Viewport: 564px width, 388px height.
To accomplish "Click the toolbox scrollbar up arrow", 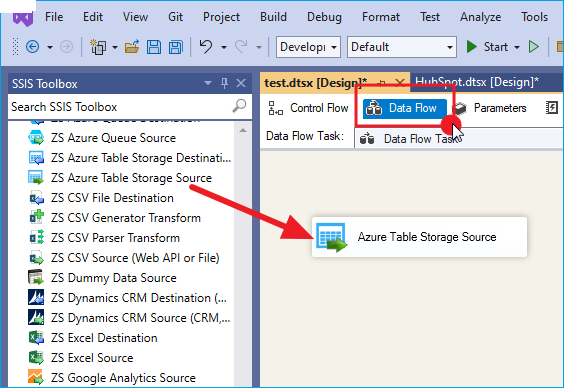I will (243, 131).
